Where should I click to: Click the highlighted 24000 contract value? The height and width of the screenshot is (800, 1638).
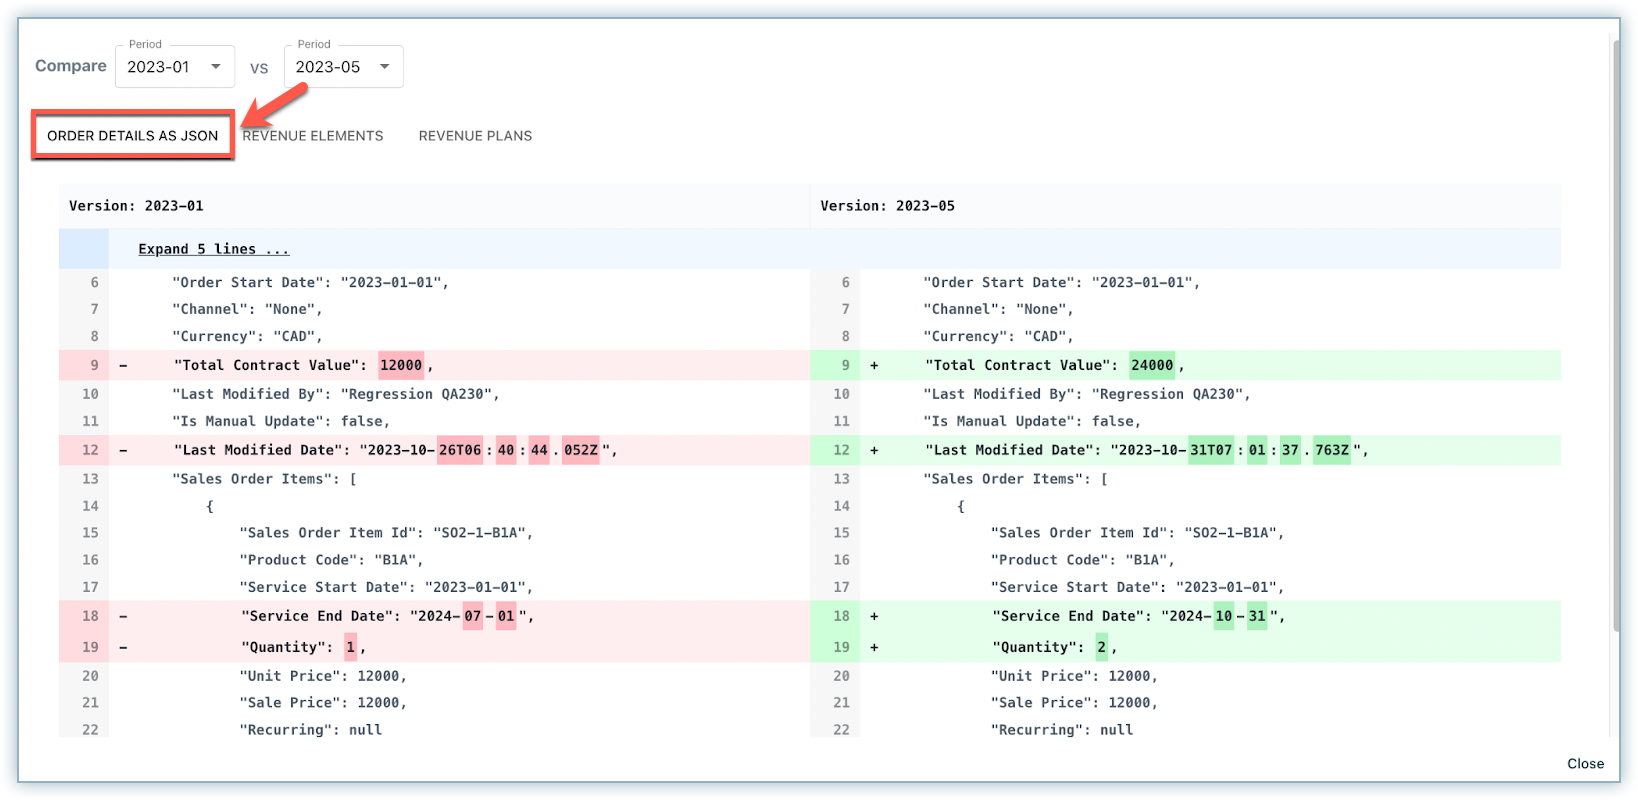1152,366
